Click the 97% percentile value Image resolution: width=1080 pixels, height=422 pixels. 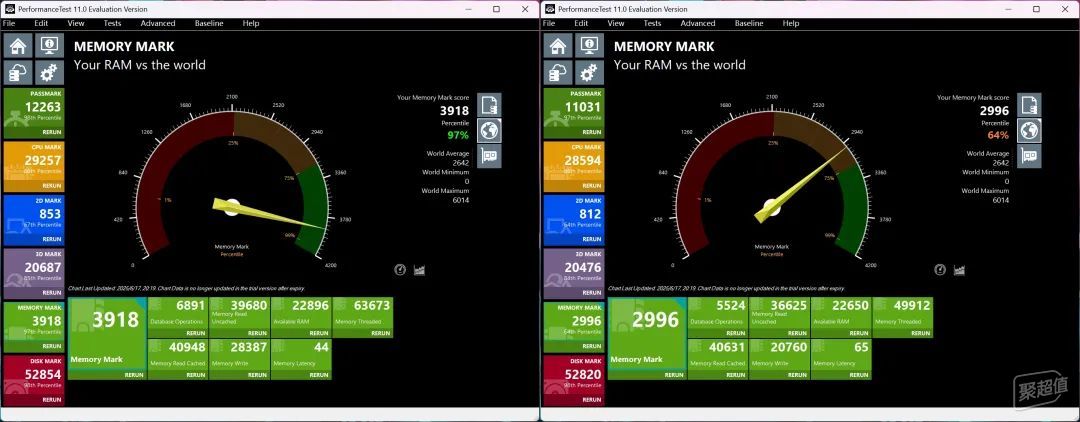pyautogui.click(x=459, y=135)
